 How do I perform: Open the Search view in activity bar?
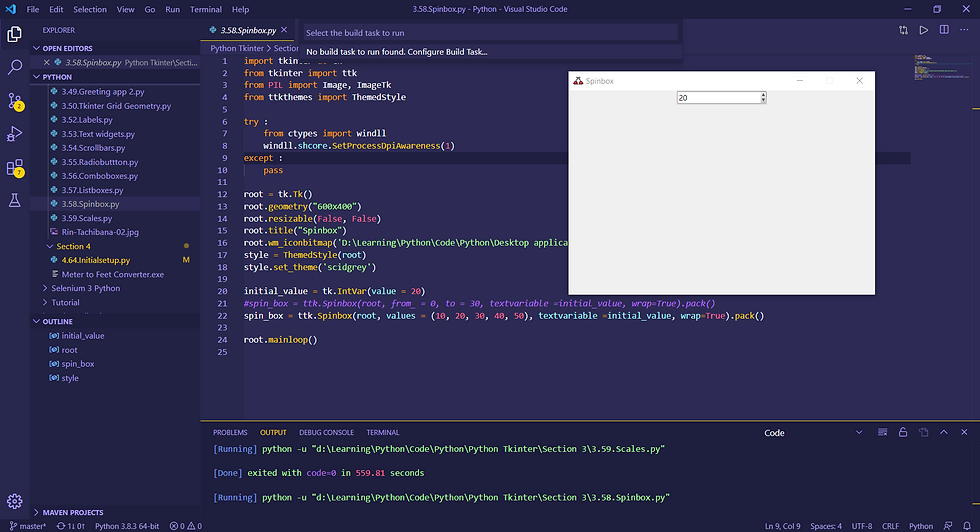[x=14, y=67]
